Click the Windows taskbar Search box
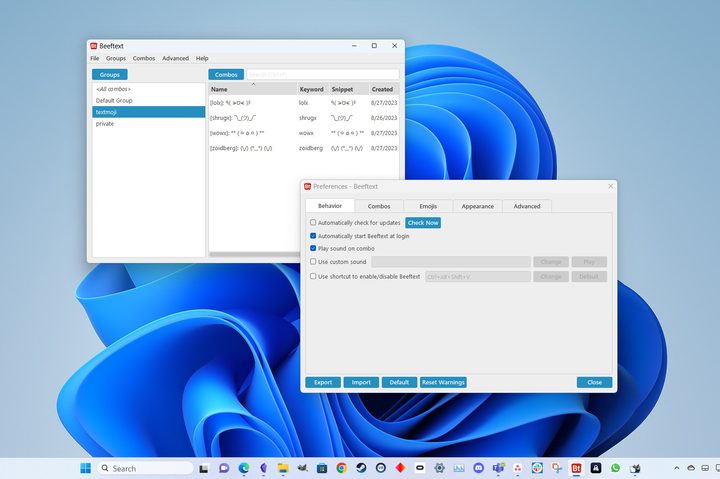Screen dimensions: 720x479 [x=145, y=468]
